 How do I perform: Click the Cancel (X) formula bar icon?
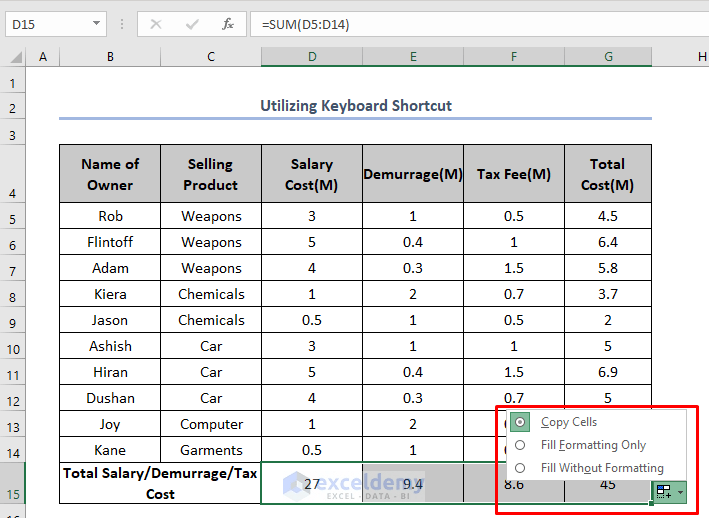tap(156, 24)
